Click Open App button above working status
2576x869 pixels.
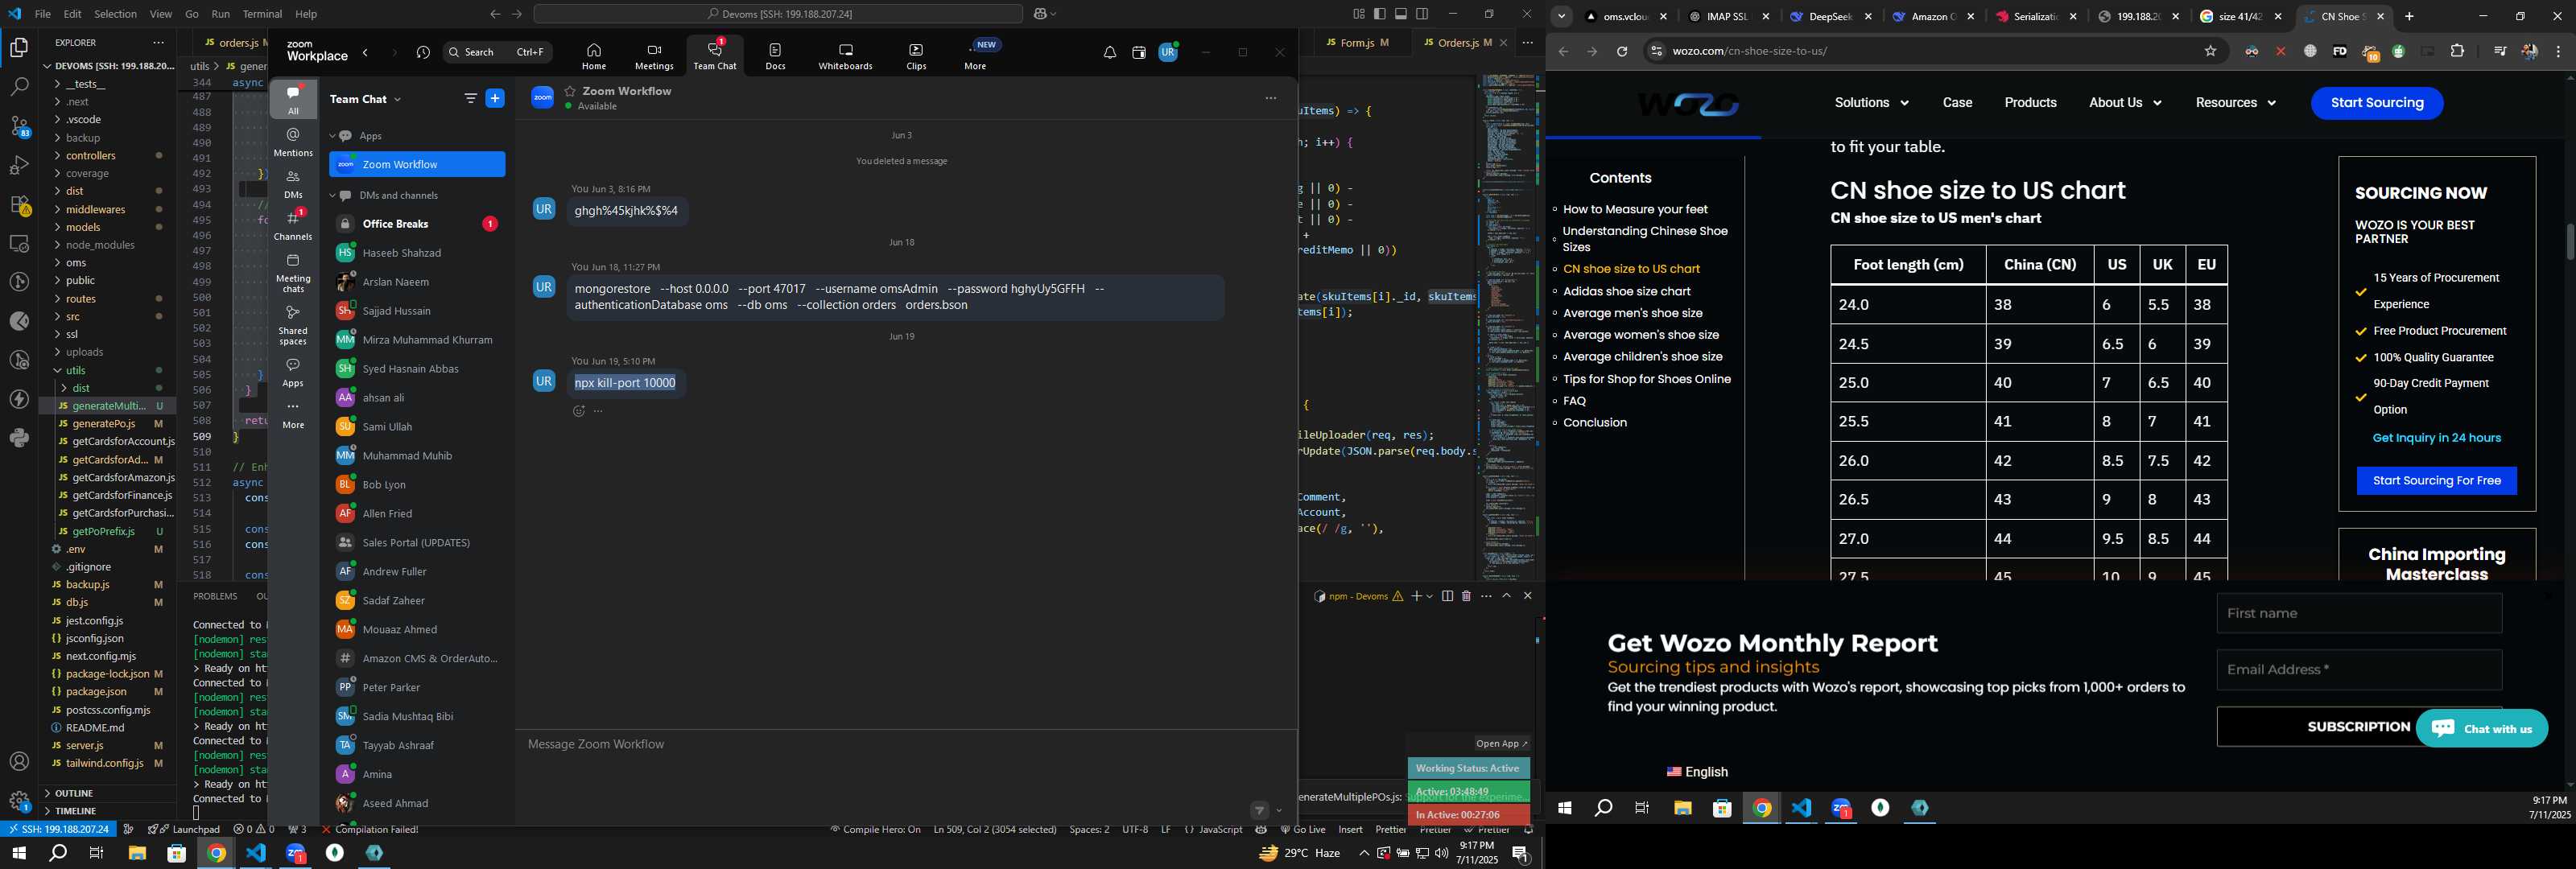pyautogui.click(x=1501, y=744)
